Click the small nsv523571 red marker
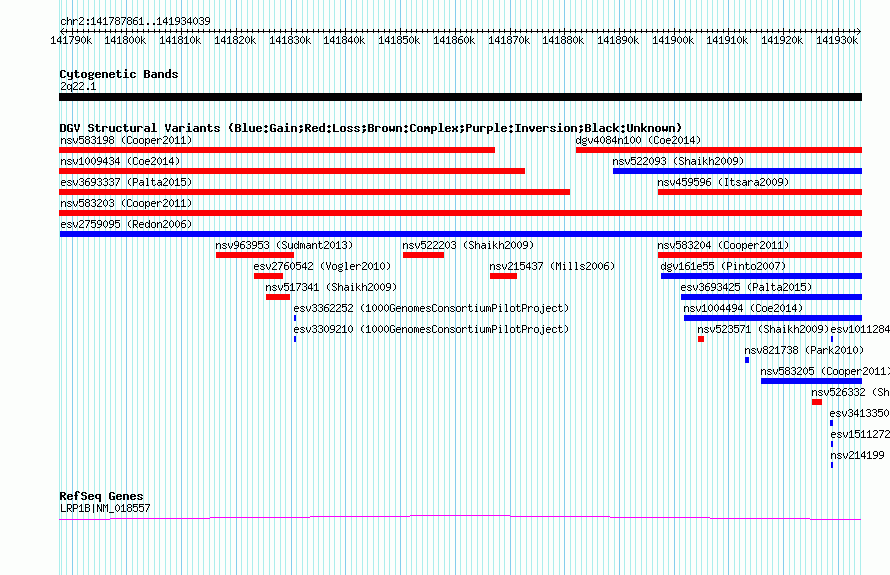 point(701,339)
